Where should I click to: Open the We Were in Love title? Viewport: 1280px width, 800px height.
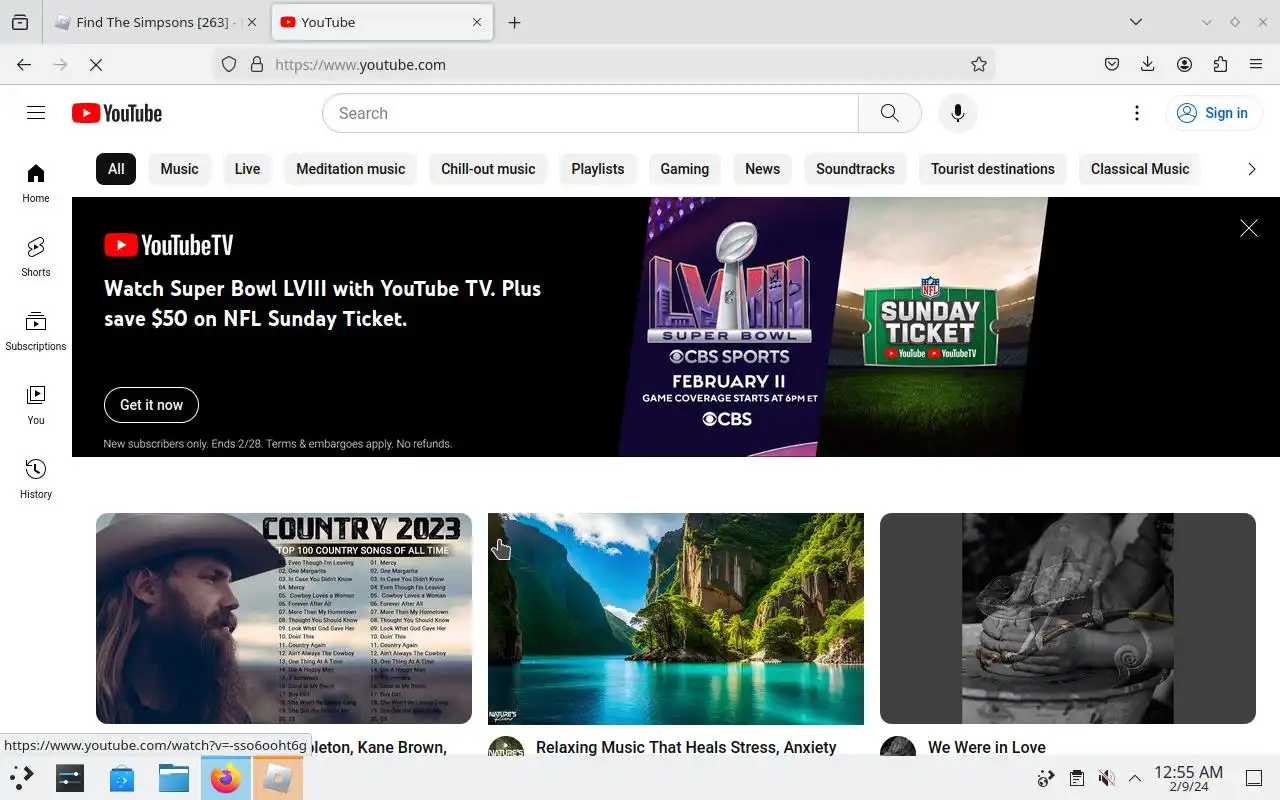(987, 747)
